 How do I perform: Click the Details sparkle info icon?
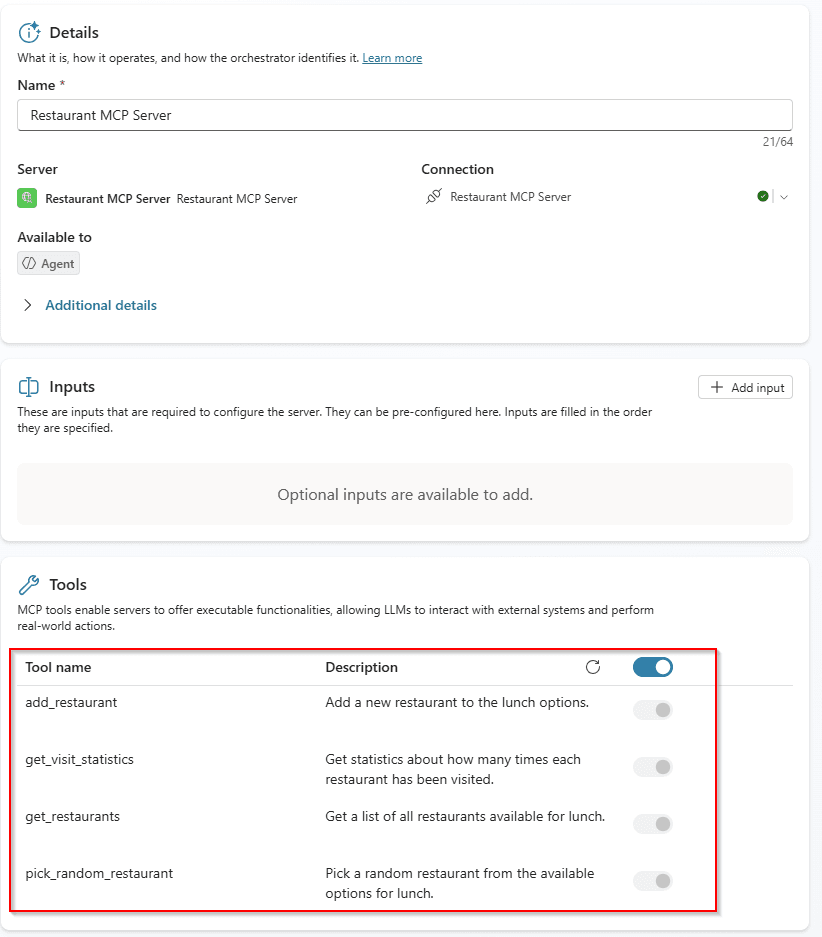coord(29,32)
